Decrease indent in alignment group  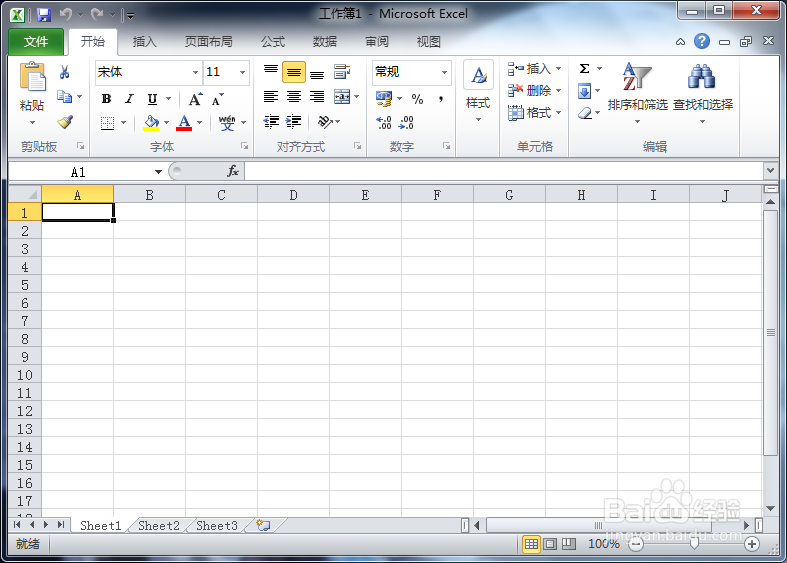271,121
